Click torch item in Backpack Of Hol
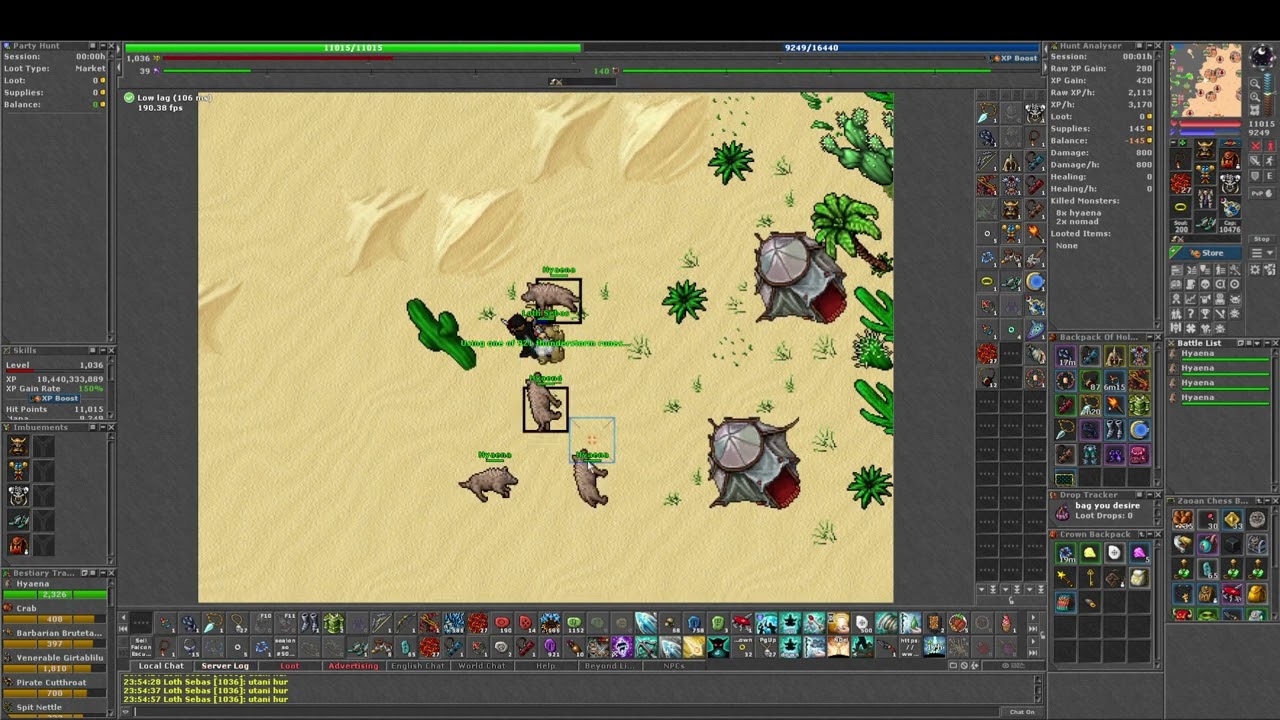Image resolution: width=1280 pixels, height=720 pixels. pos(1114,404)
